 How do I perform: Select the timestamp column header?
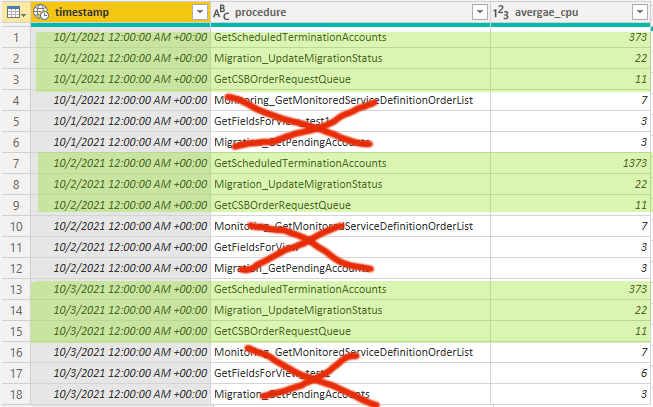121,12
